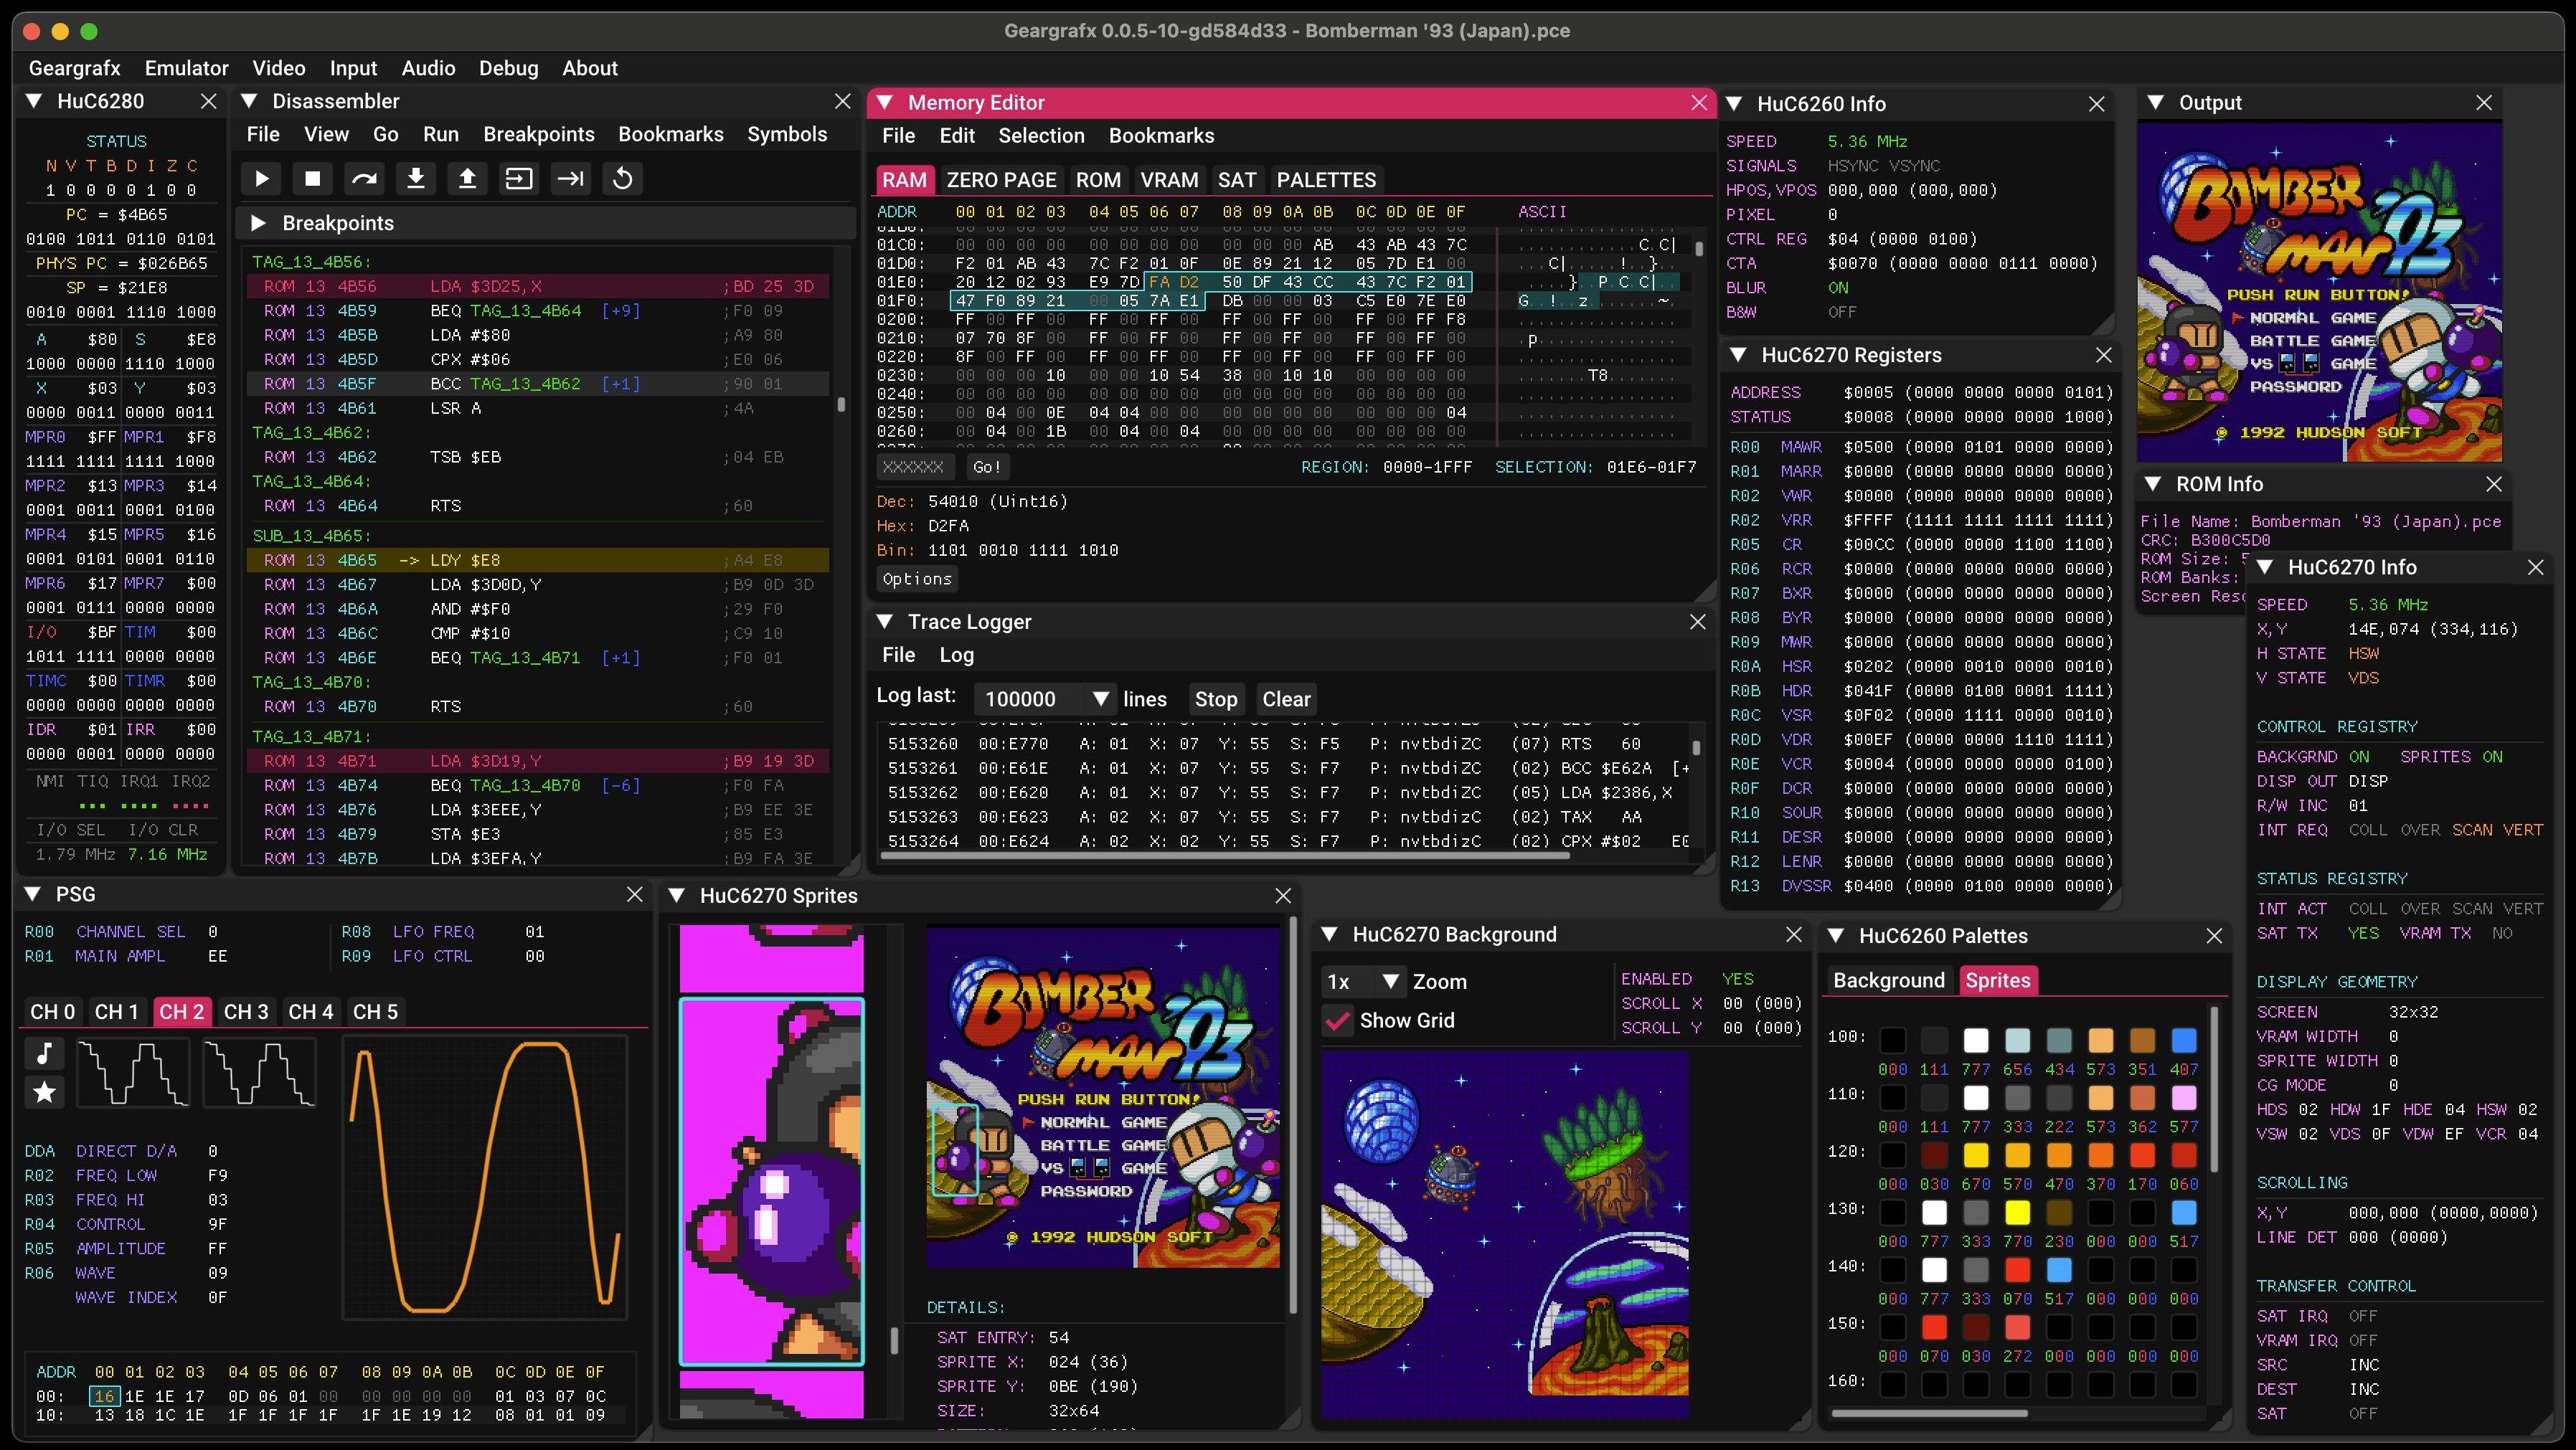The height and width of the screenshot is (1450, 2576).
Task: Close the HuC6260 Info panel
Action: (2097, 104)
